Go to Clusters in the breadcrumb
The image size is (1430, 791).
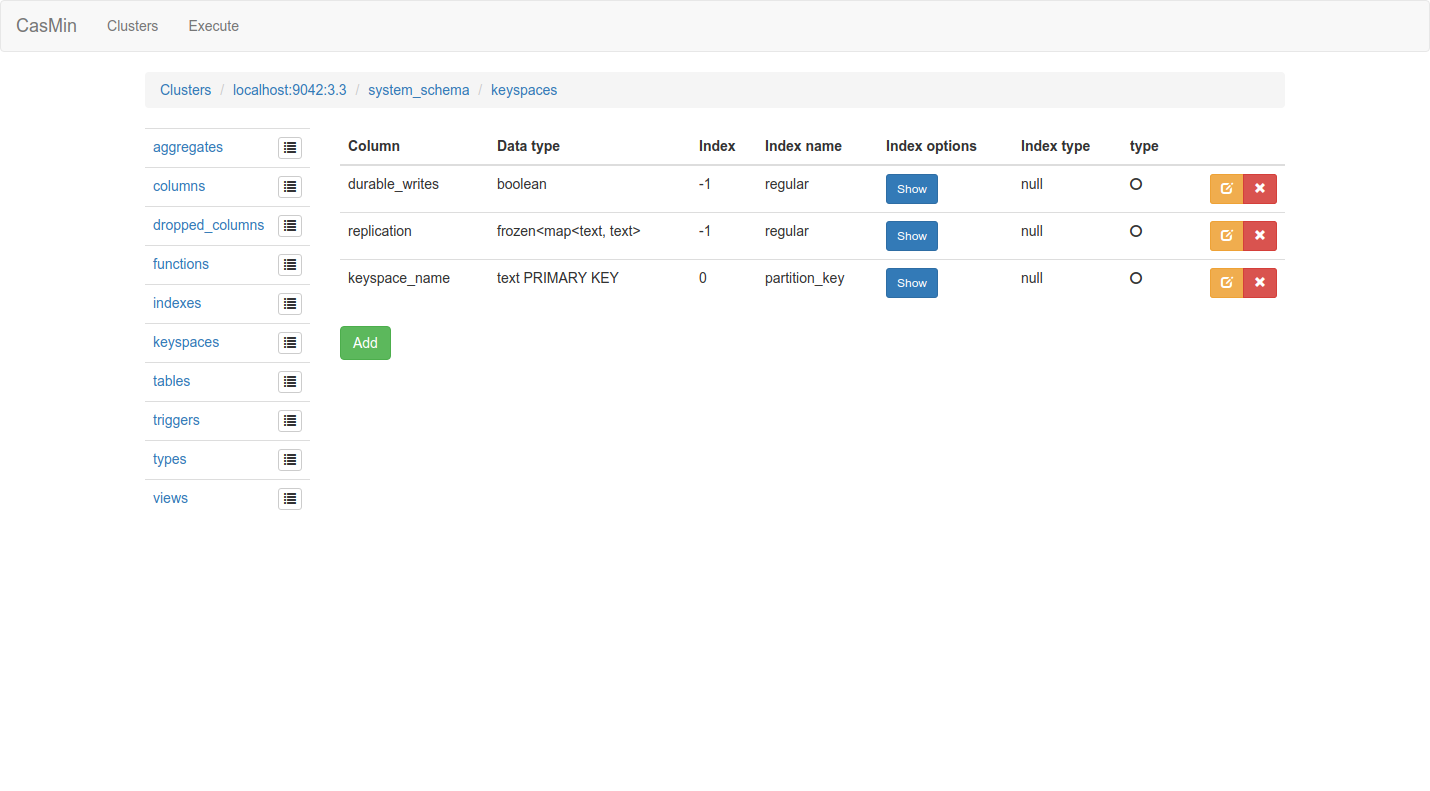[x=186, y=90]
